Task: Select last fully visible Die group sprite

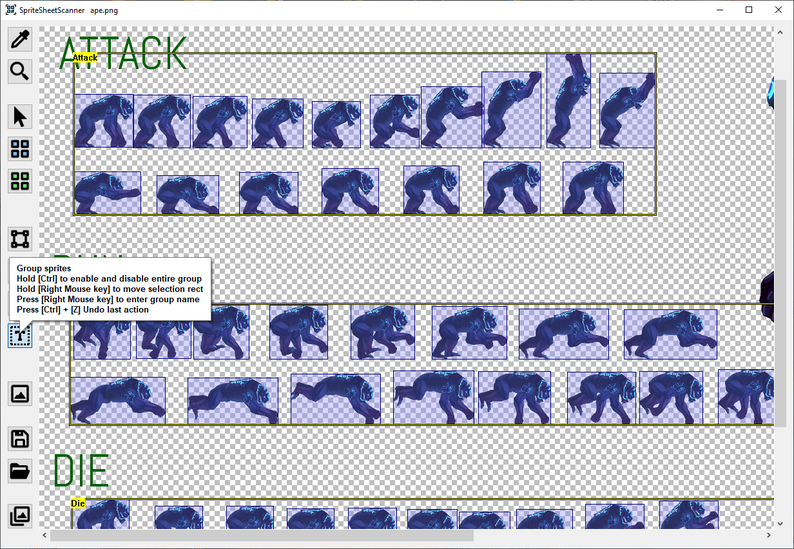Action: pos(689,515)
